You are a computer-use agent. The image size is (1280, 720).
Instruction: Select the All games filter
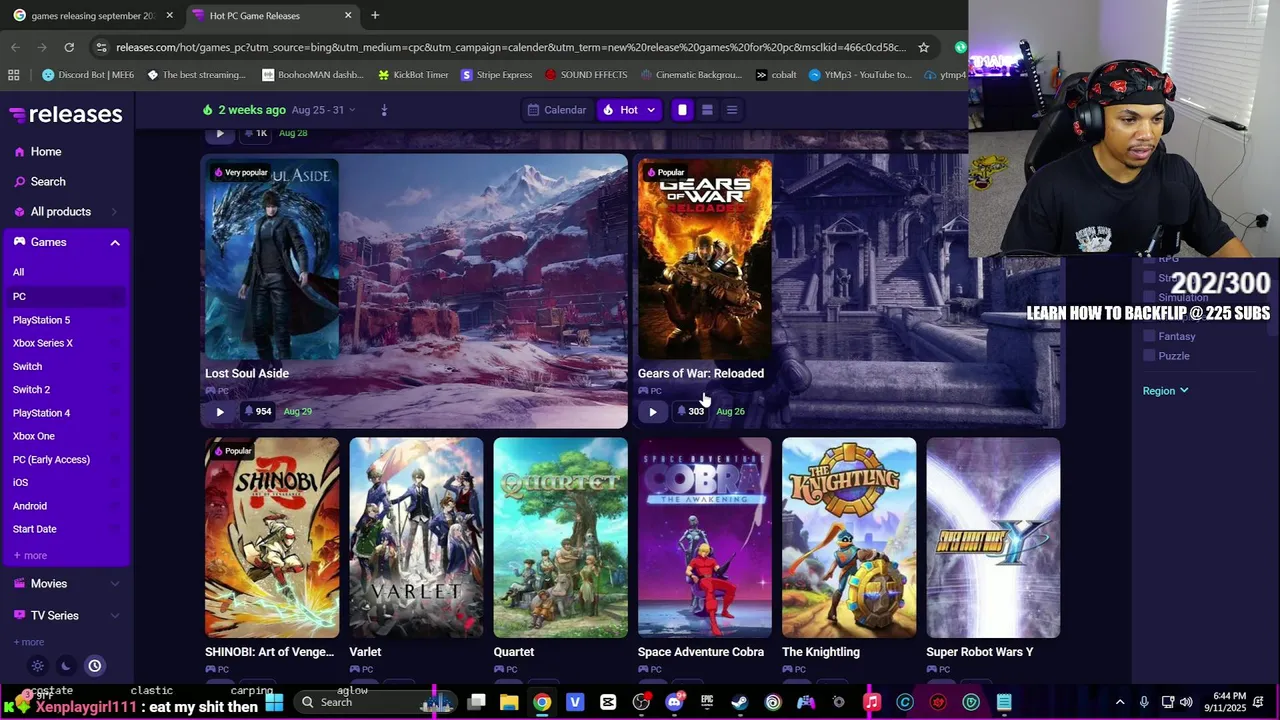[x=18, y=272]
